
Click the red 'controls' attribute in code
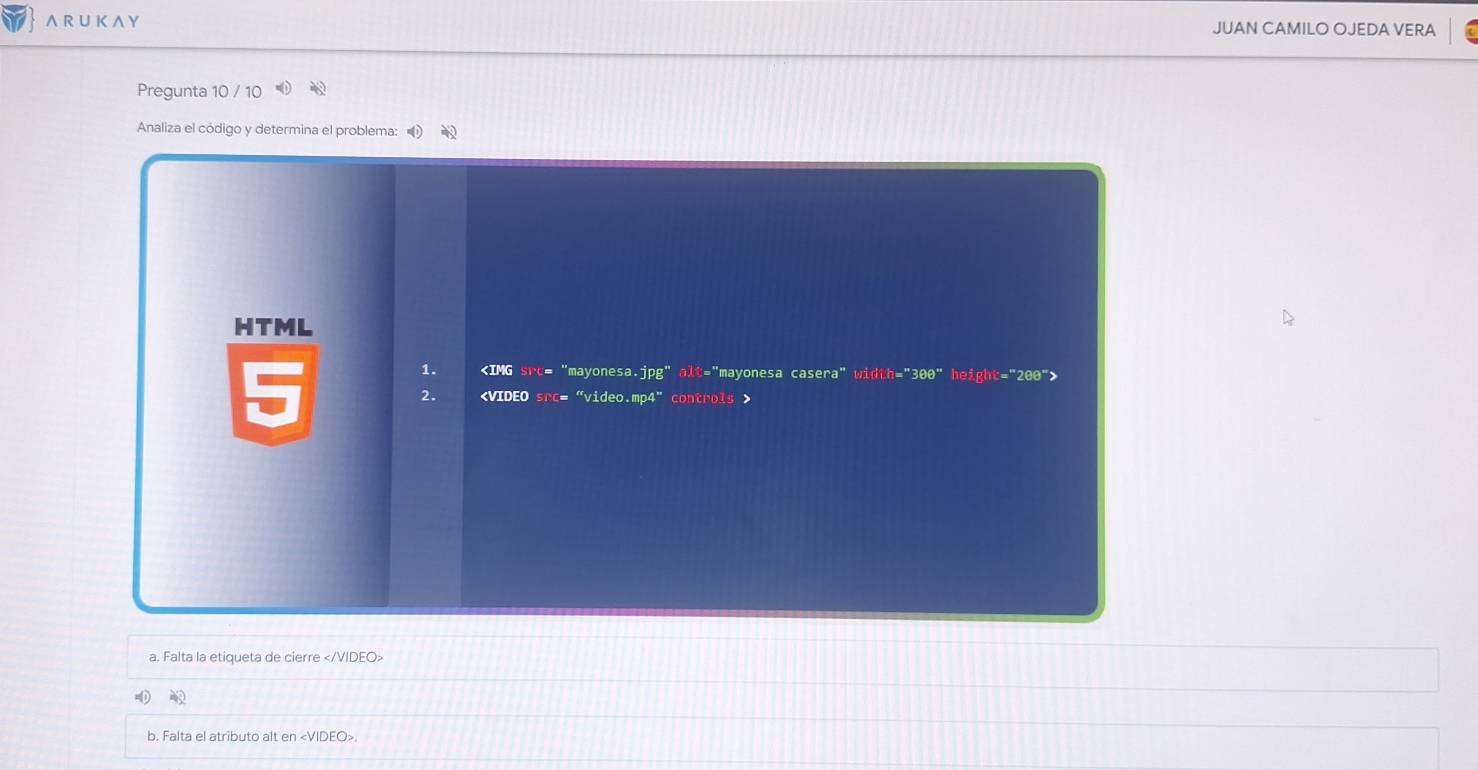[702, 399]
